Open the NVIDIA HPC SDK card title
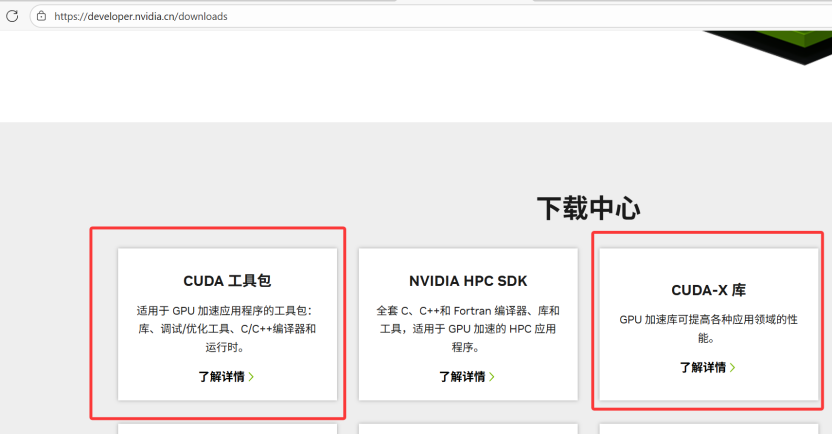The image size is (832, 434). (x=468, y=281)
